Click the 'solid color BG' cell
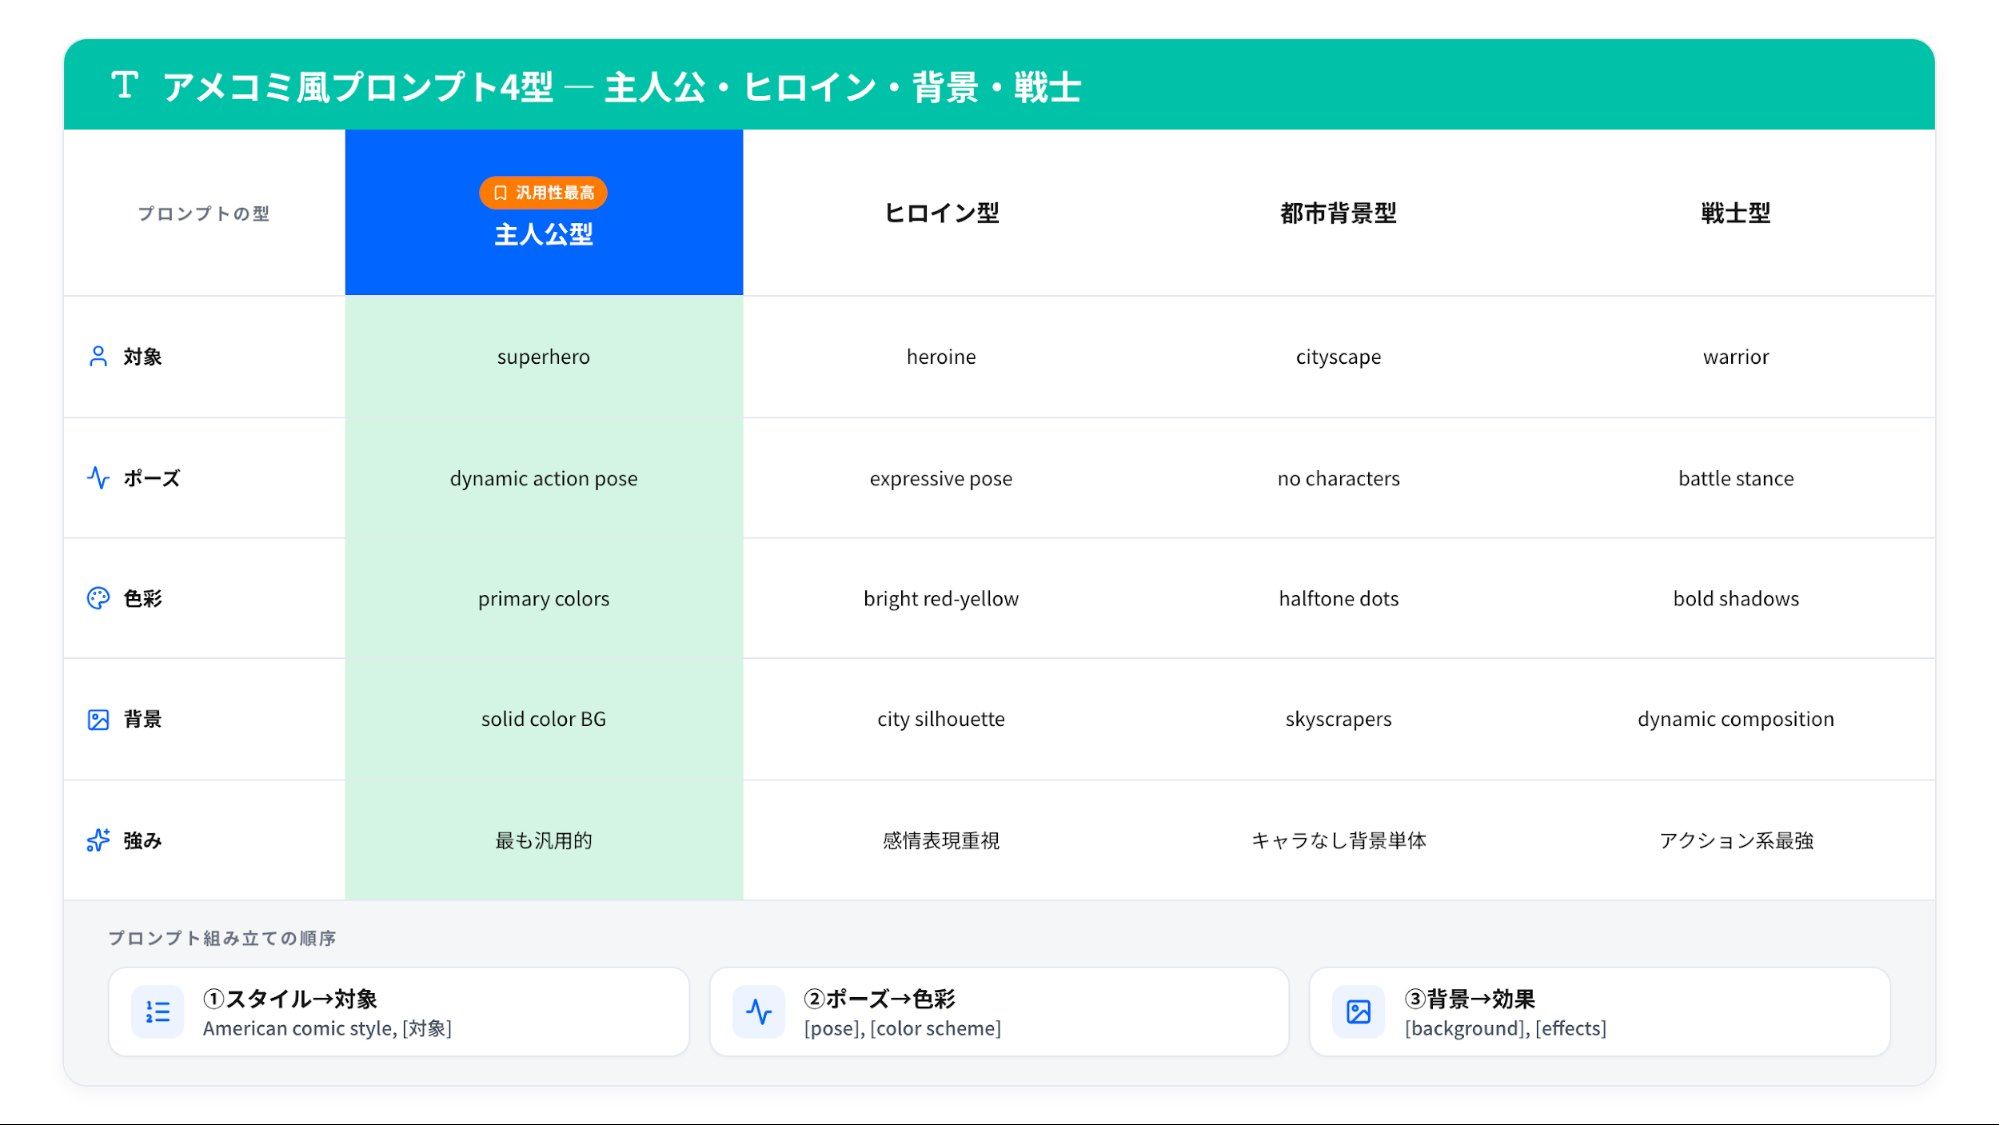The image size is (1999, 1125). point(544,719)
